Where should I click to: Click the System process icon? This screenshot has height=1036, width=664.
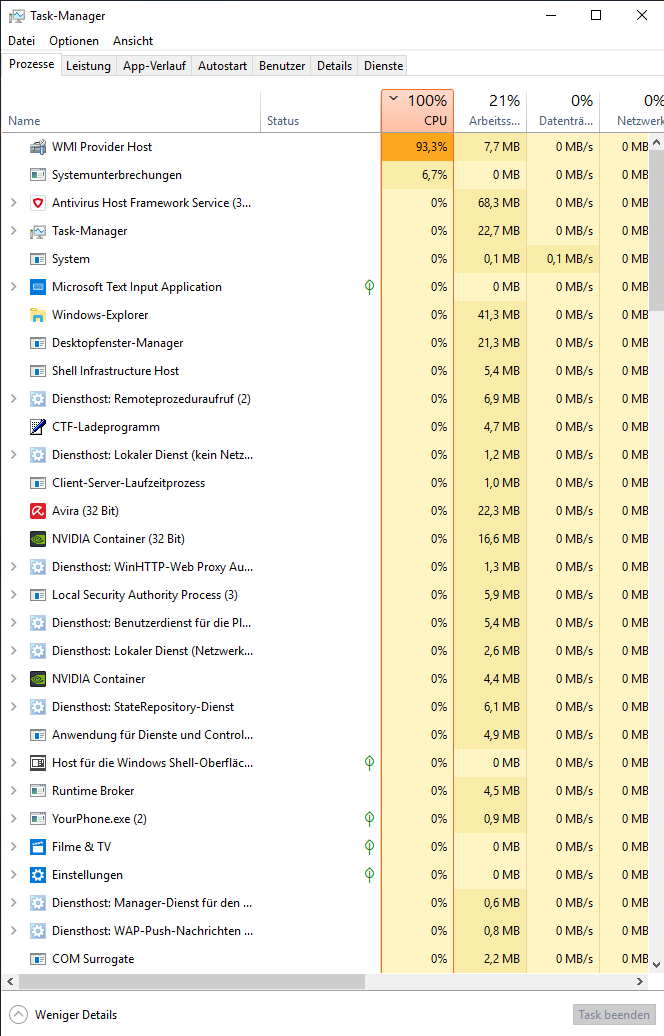[38, 259]
